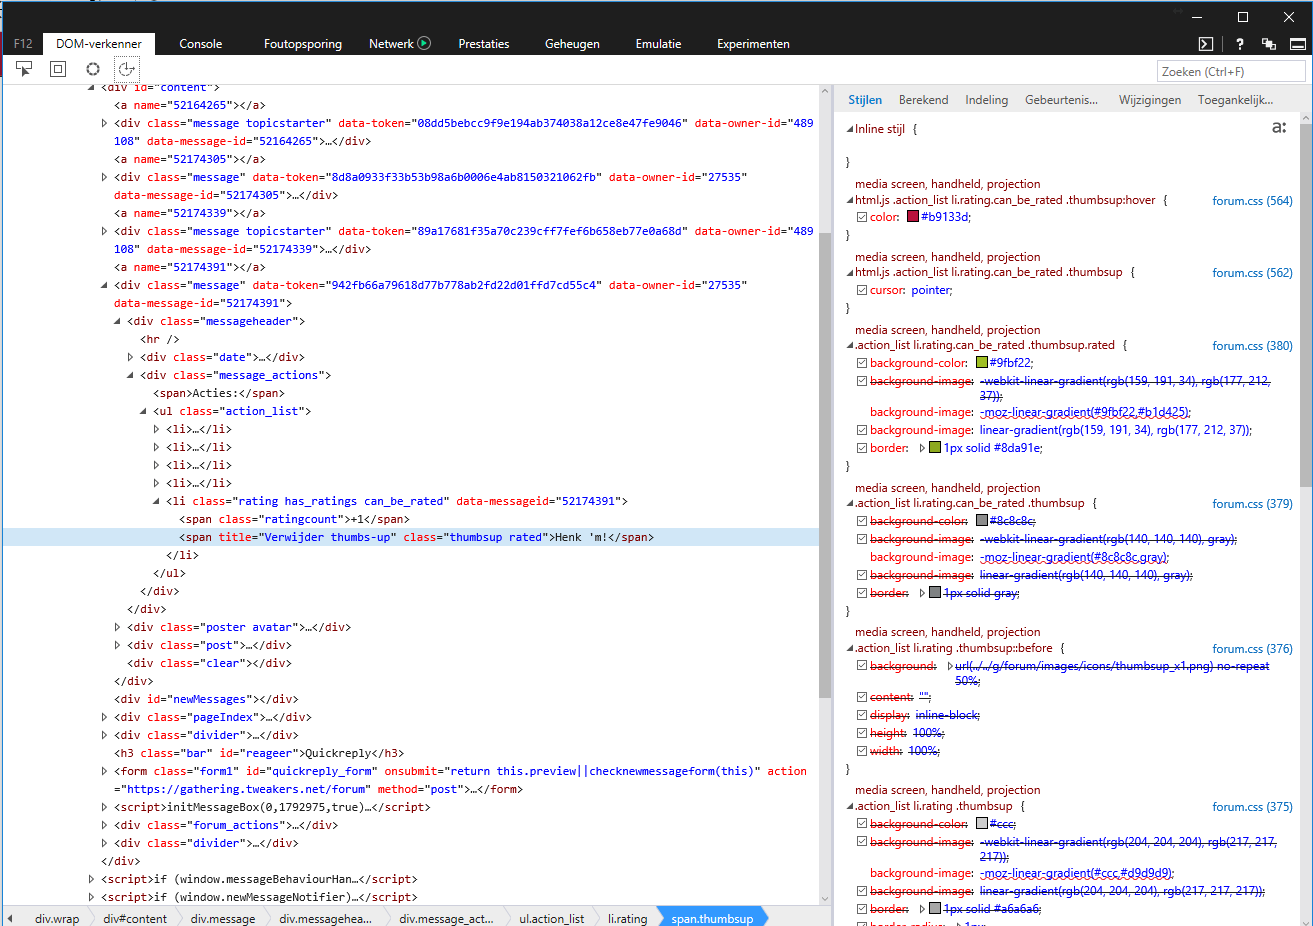
Task: Toggle the width: 100% checkbox
Action: [862, 751]
